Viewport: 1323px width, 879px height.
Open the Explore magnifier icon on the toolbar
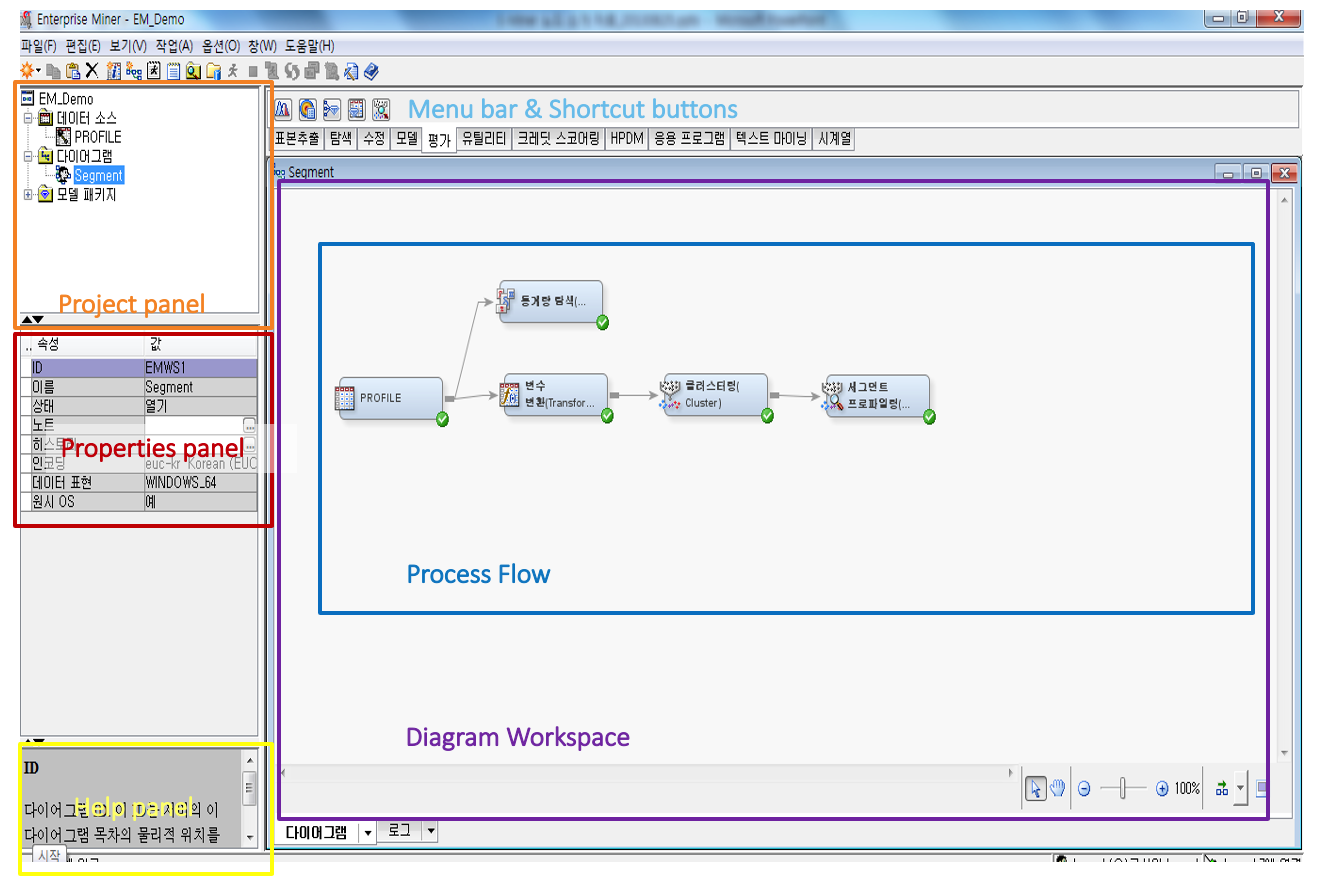point(191,70)
